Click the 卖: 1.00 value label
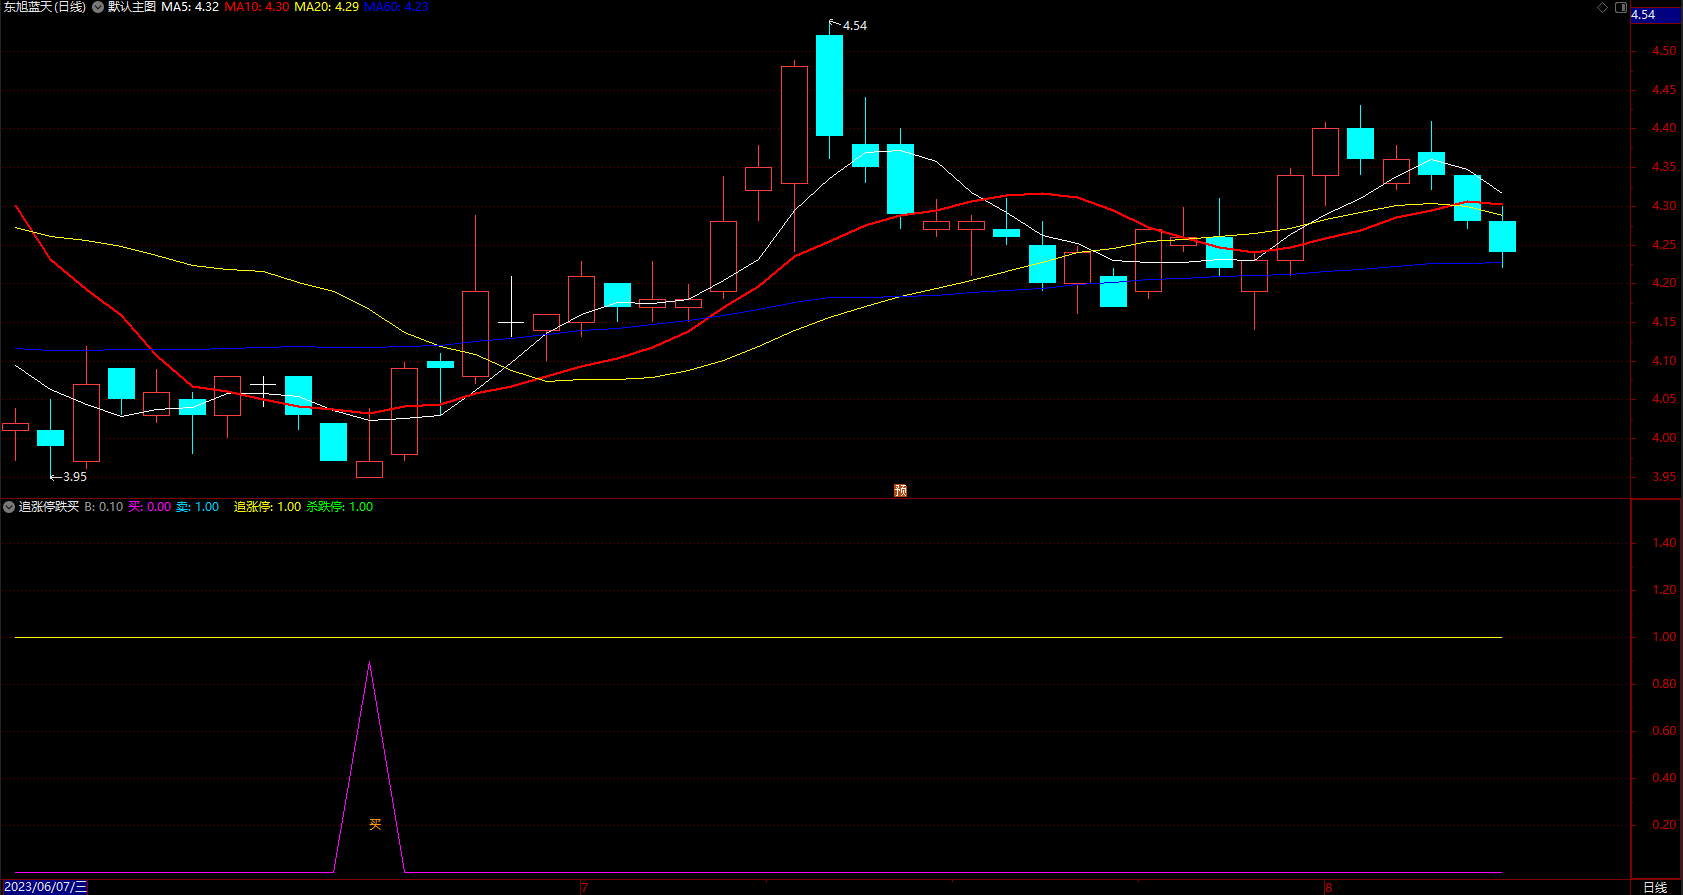Screen dimensions: 1683x895 [x=198, y=507]
